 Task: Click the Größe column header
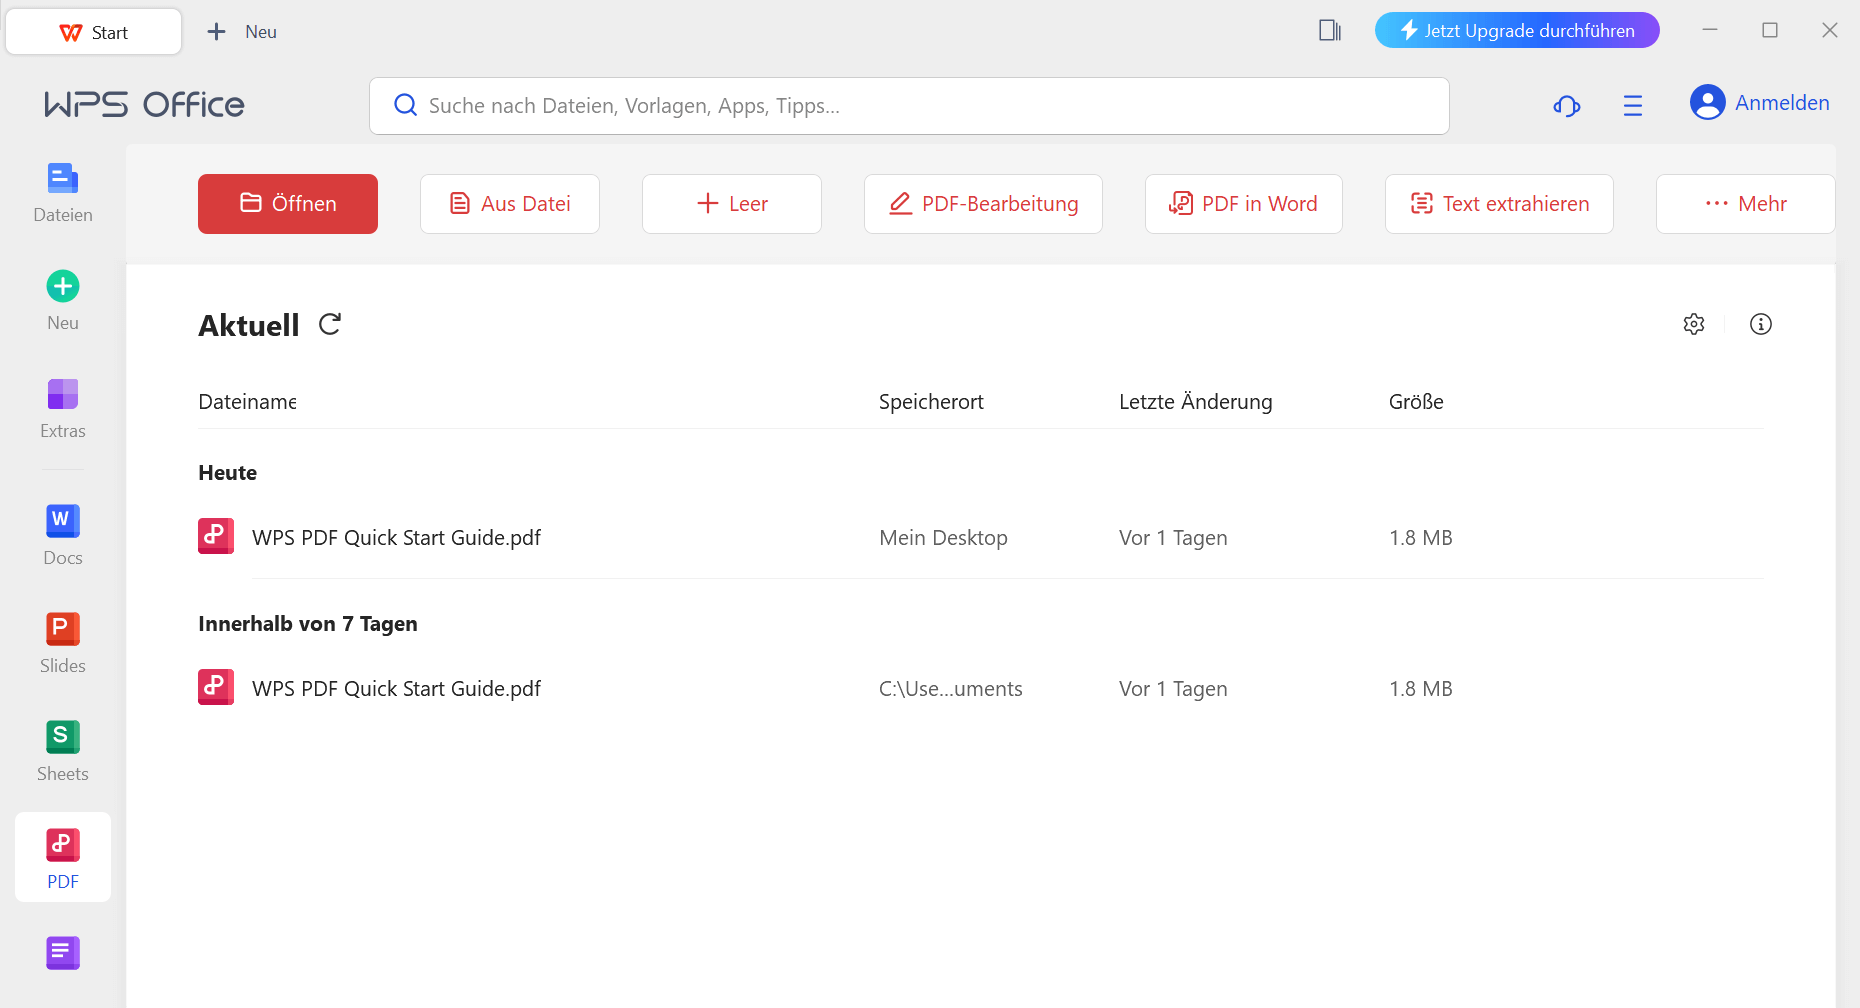(1416, 402)
